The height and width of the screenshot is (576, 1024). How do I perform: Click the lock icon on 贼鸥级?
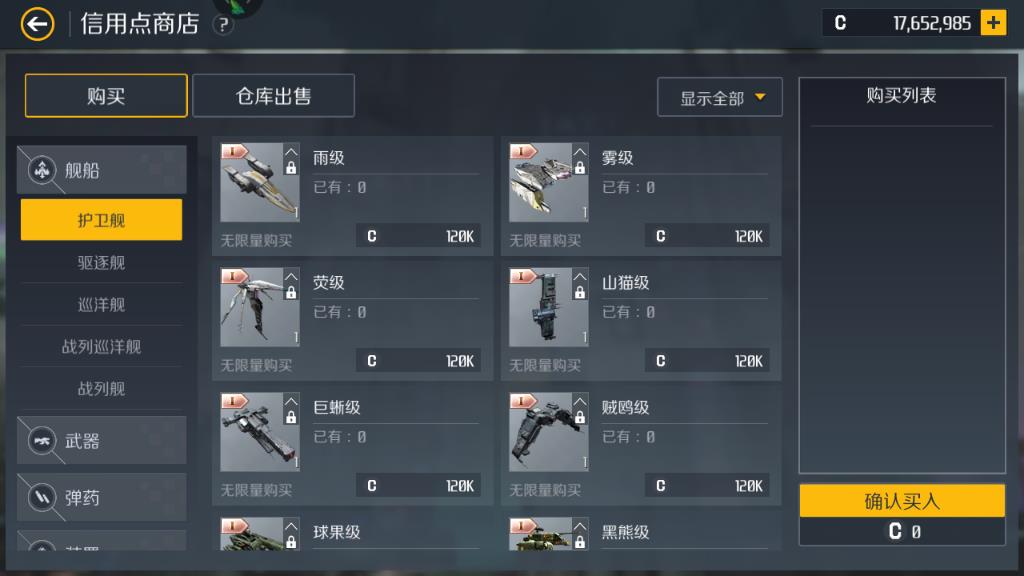580,417
